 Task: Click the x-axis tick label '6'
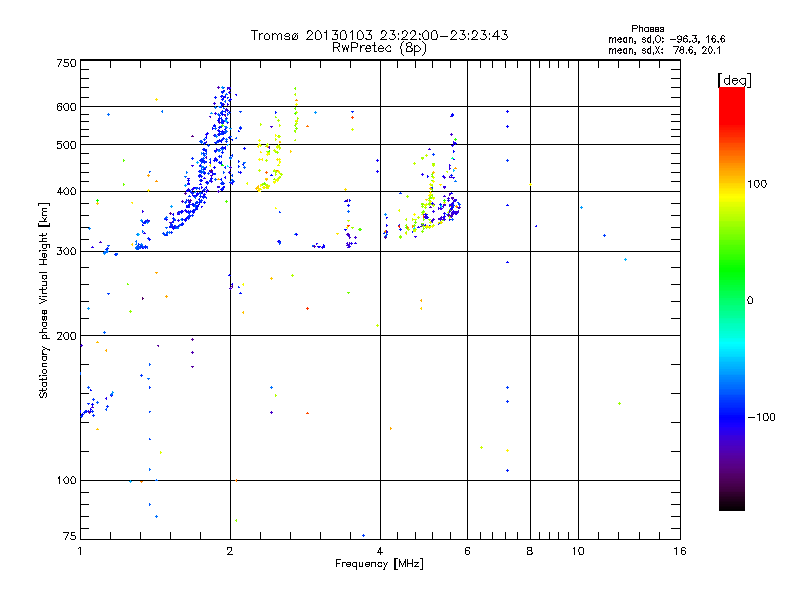click(467, 551)
